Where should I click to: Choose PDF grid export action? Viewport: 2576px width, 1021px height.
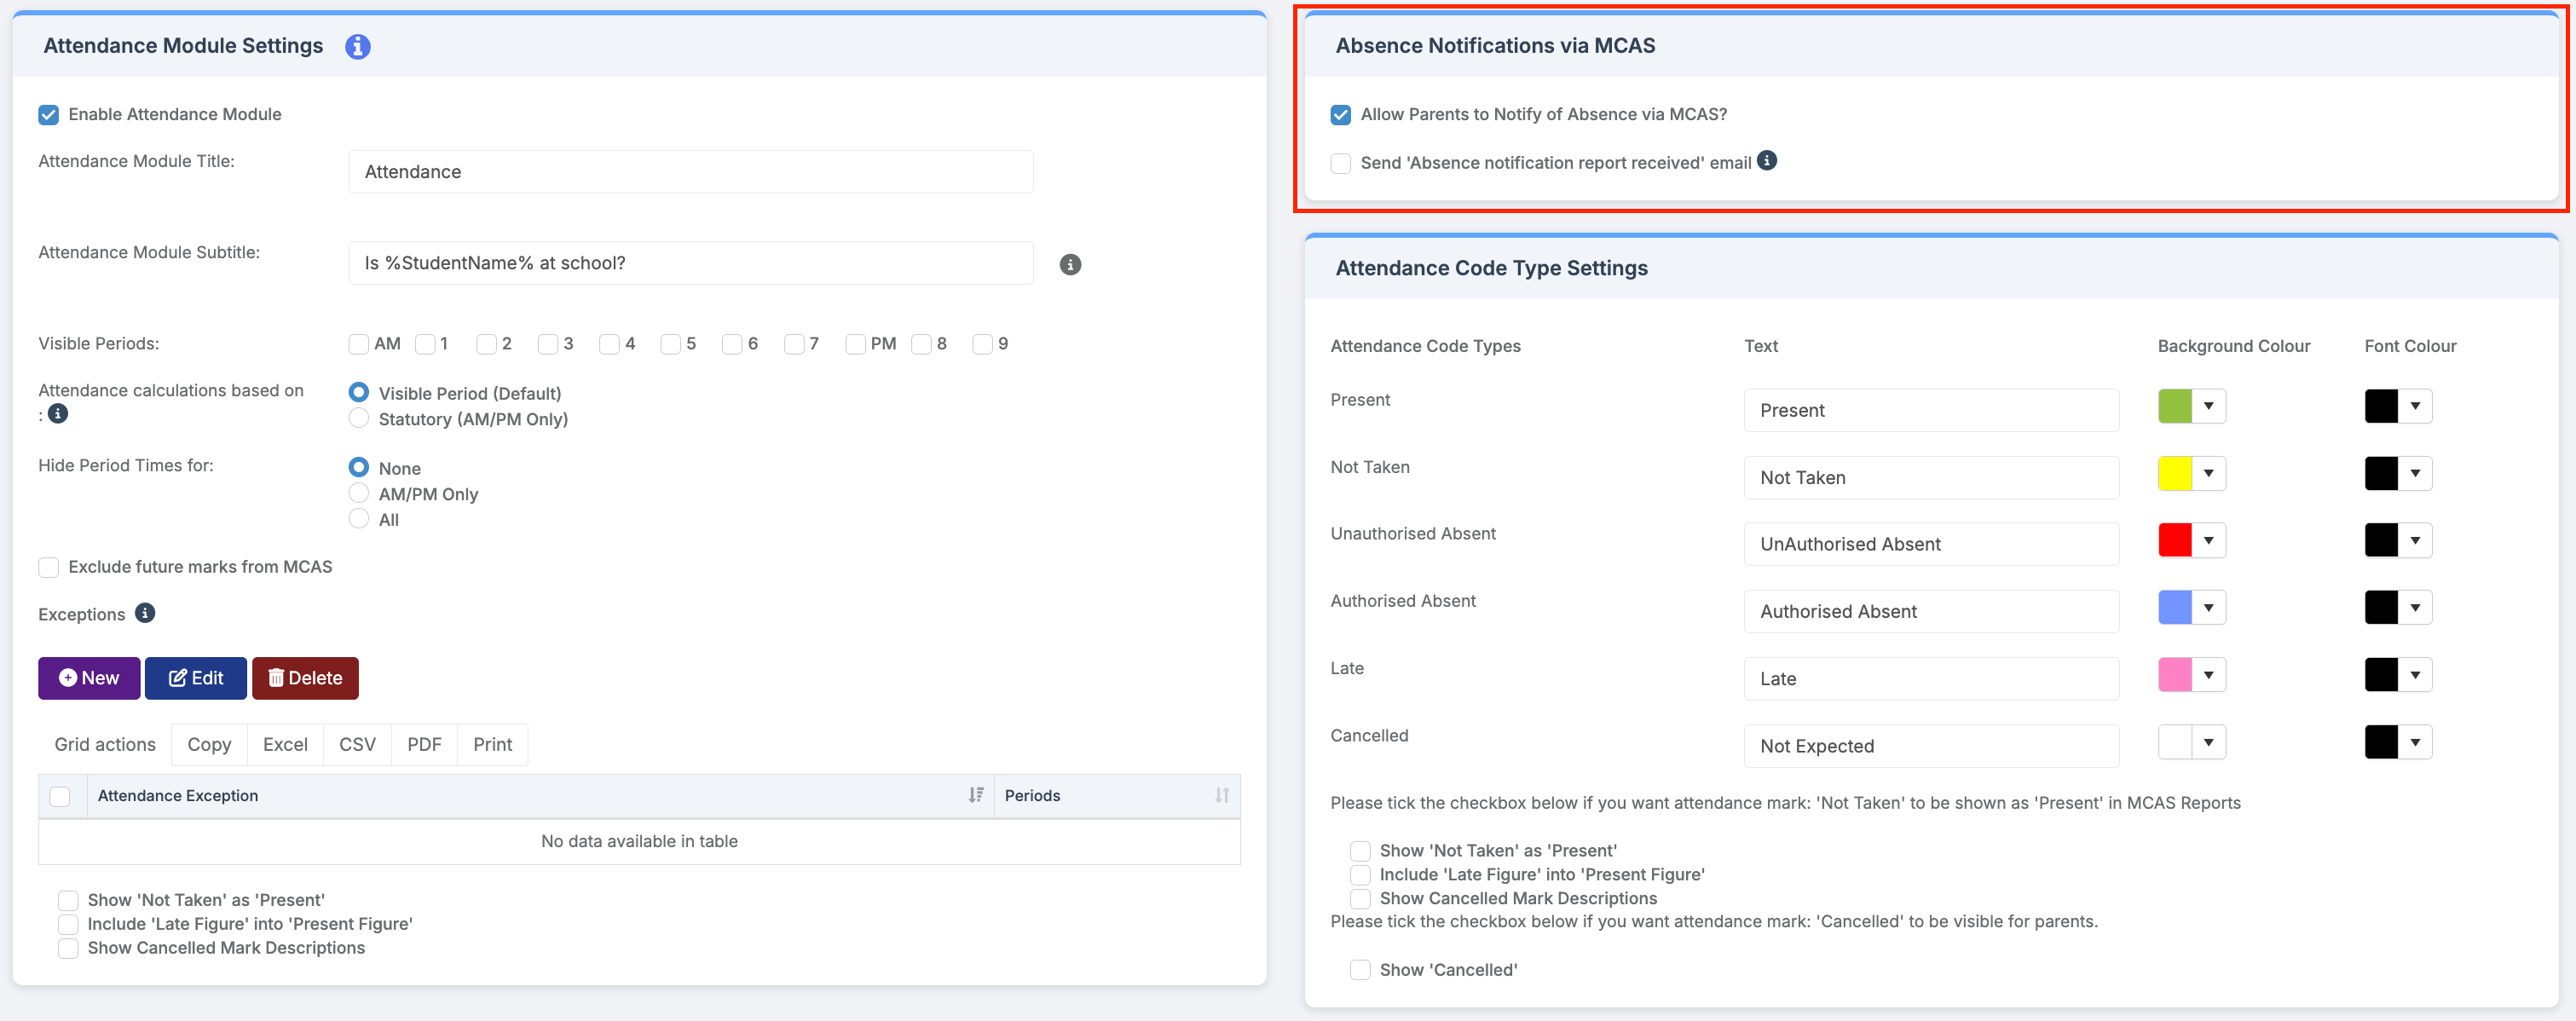[424, 744]
